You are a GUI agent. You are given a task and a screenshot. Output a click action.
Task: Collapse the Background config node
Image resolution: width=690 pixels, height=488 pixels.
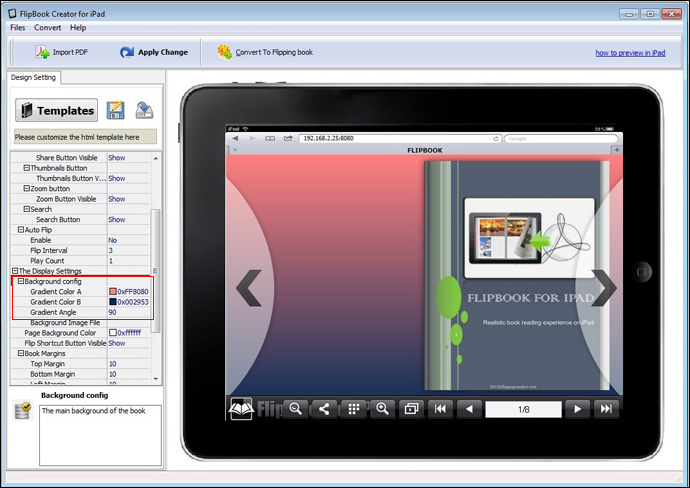coord(21,281)
